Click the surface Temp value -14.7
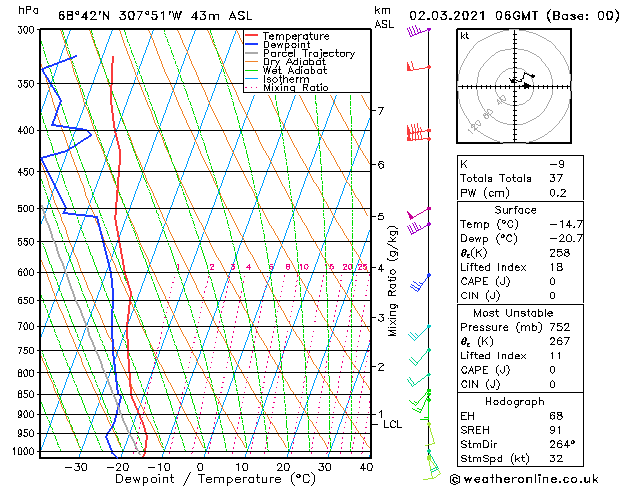This screenshot has width=629, height=486. (566, 224)
